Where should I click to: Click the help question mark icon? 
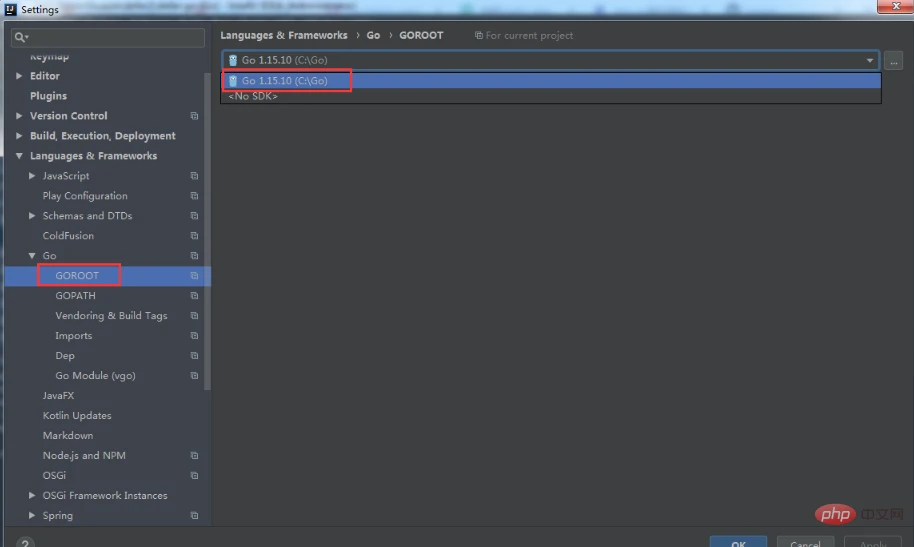click(24, 543)
